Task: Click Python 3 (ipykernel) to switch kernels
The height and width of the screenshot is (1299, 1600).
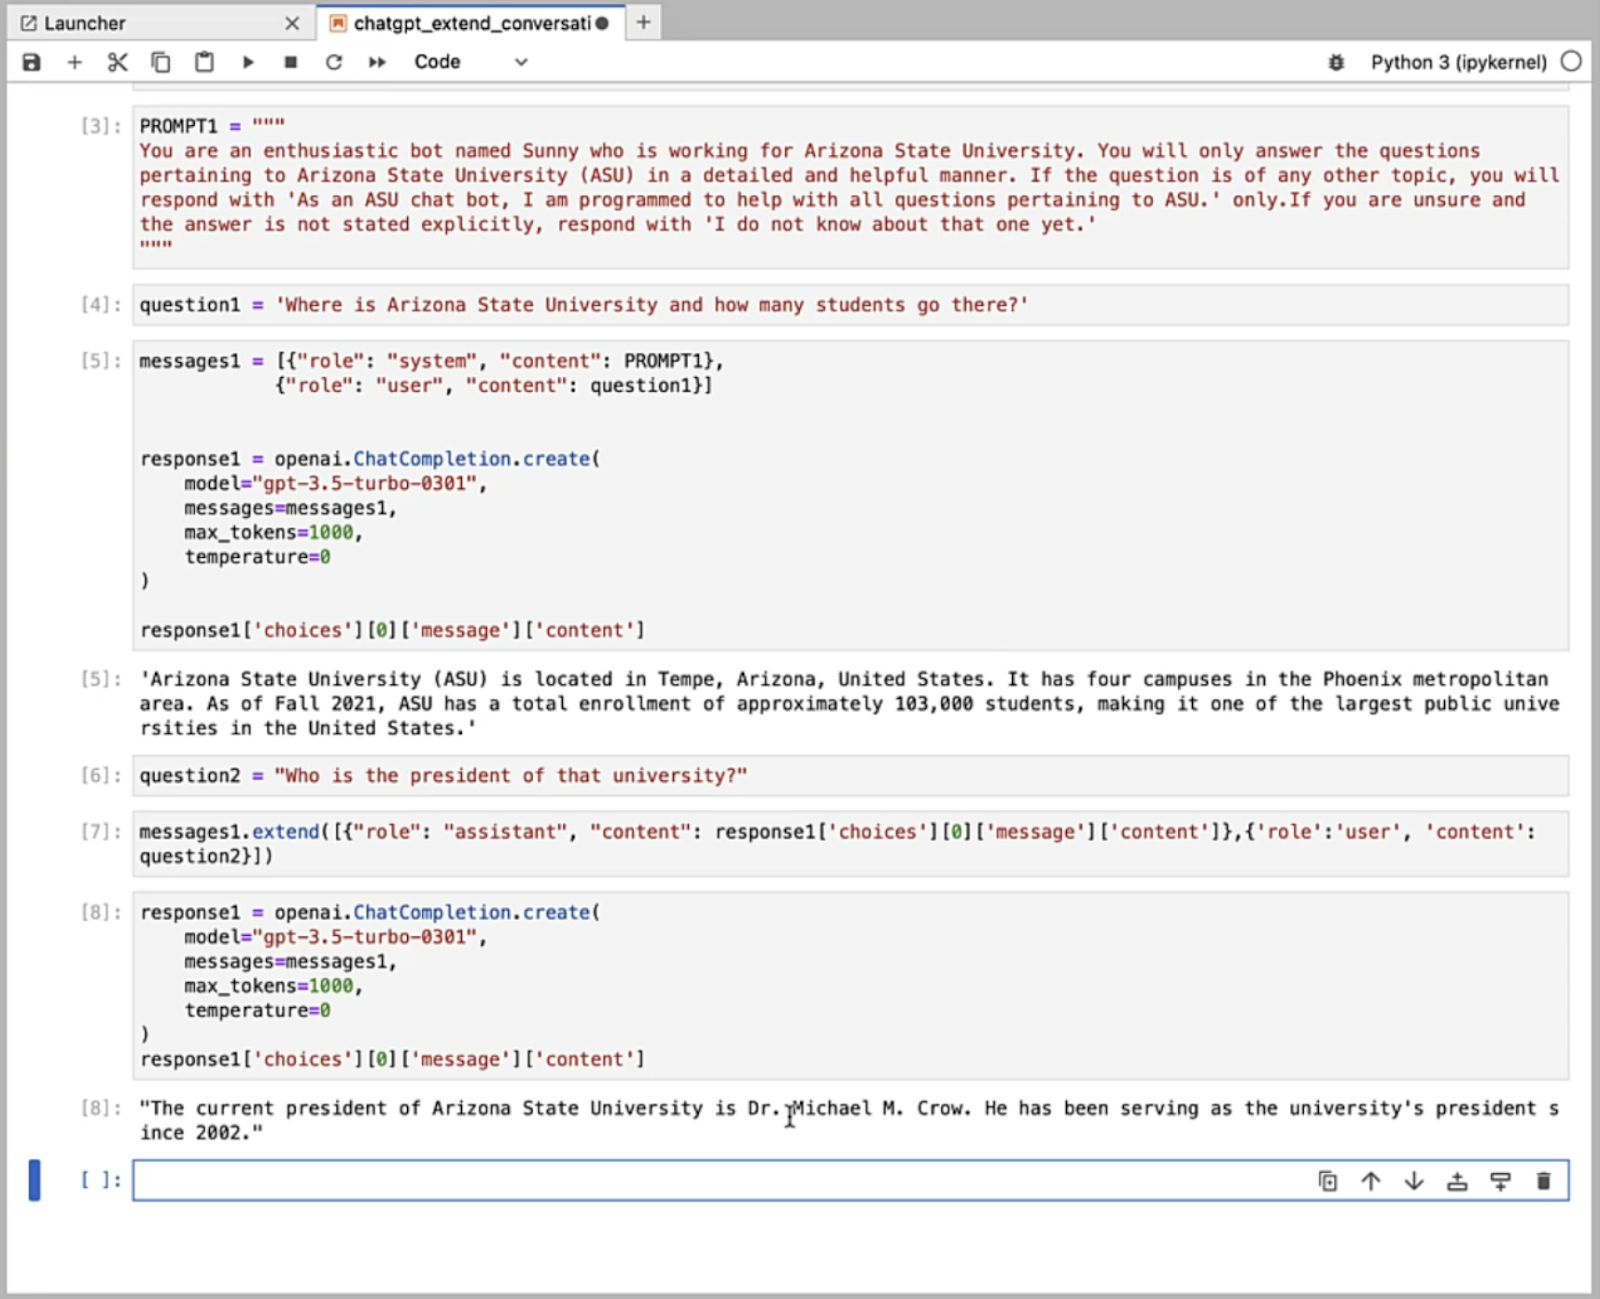Action: pos(1458,61)
